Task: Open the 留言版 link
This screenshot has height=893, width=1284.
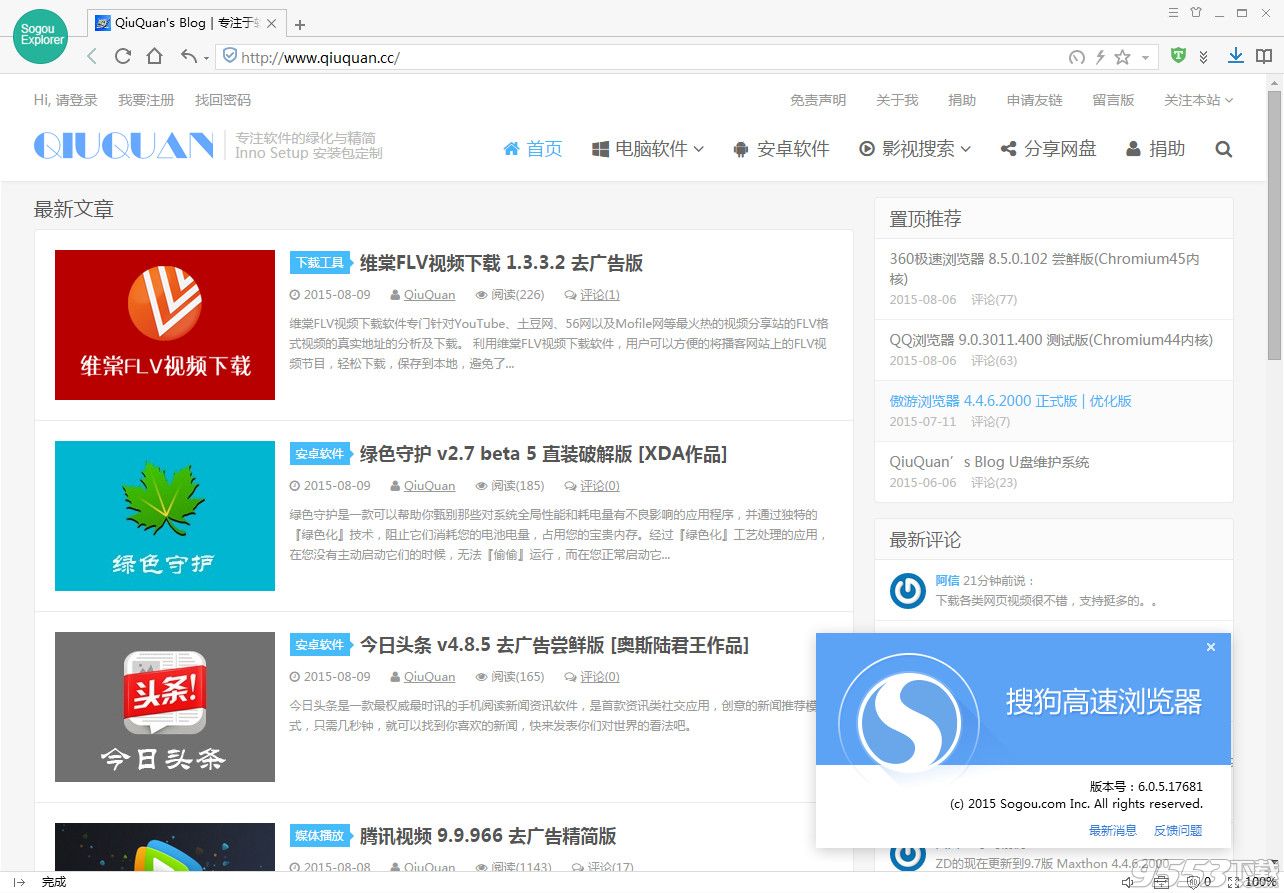Action: tap(1113, 100)
